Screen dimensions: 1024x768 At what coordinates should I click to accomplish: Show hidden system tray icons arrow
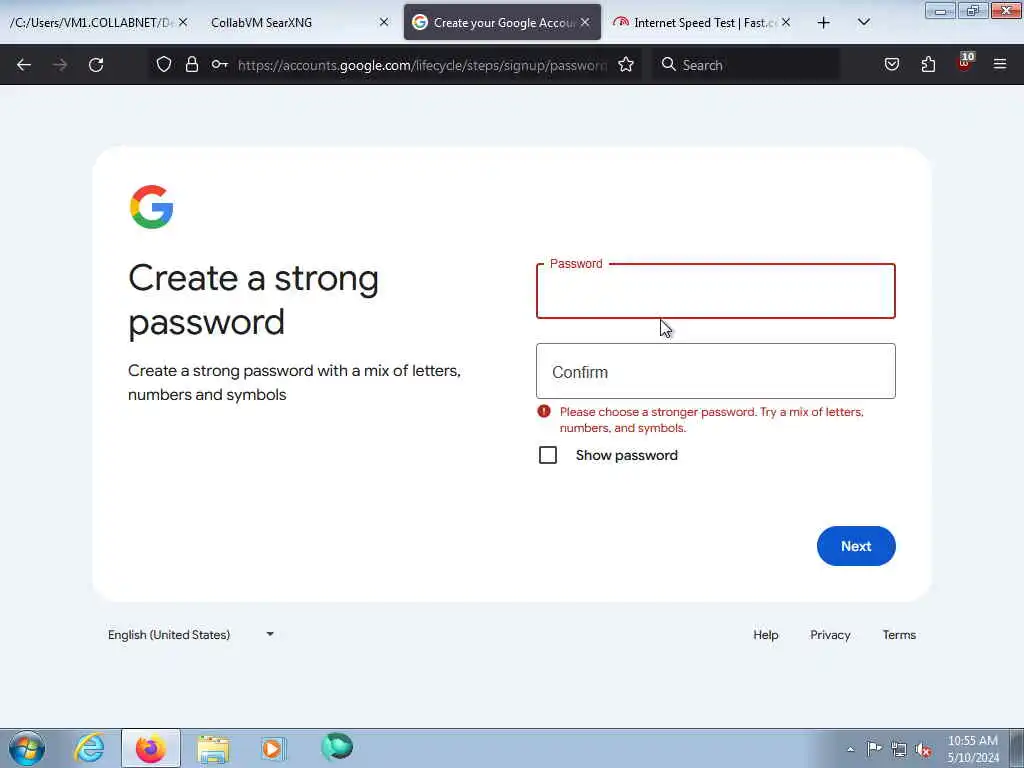[x=850, y=749]
